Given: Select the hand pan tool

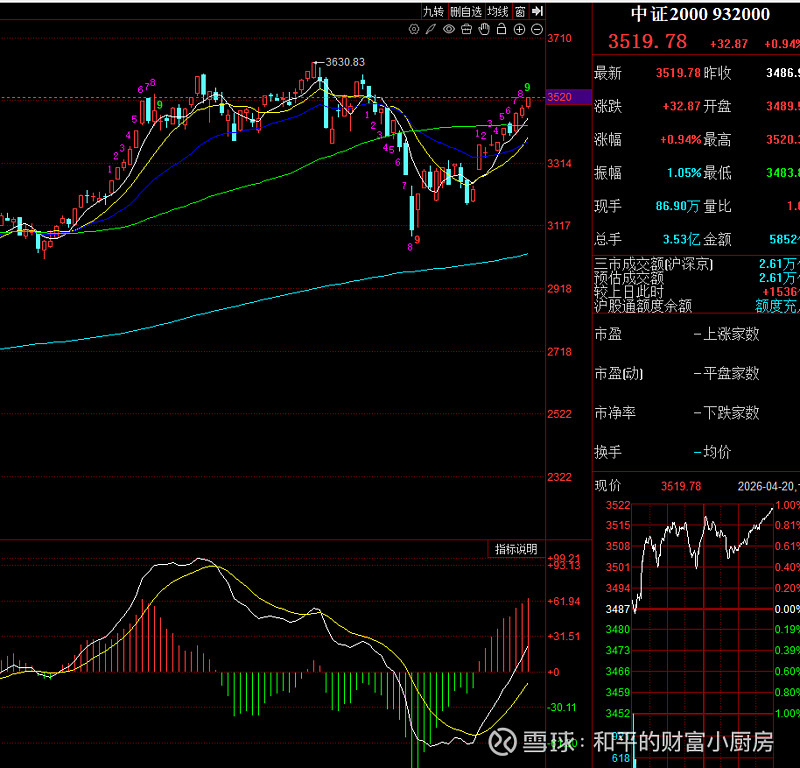Looking at the screenshot, I should pyautogui.click(x=484, y=30).
